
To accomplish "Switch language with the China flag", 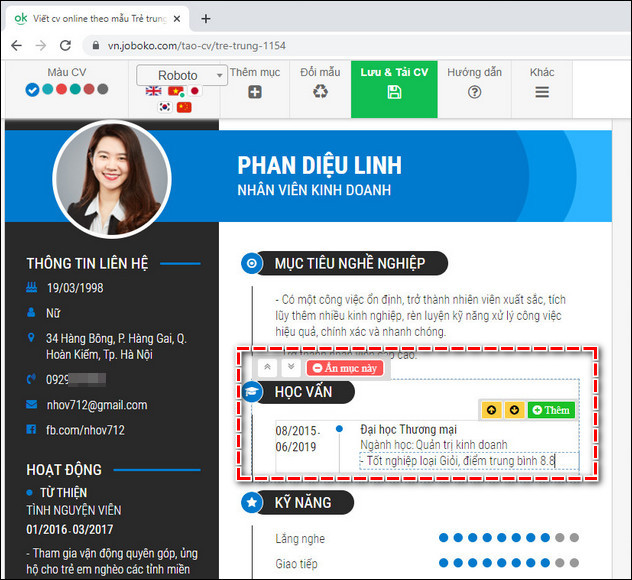I will point(184,107).
